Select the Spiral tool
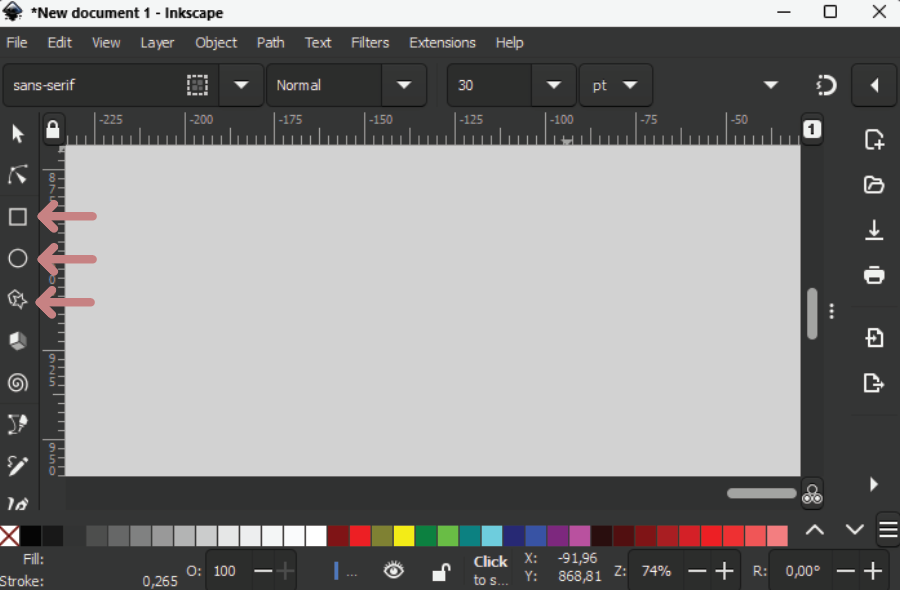Image resolution: width=900 pixels, height=590 pixels. coord(18,383)
